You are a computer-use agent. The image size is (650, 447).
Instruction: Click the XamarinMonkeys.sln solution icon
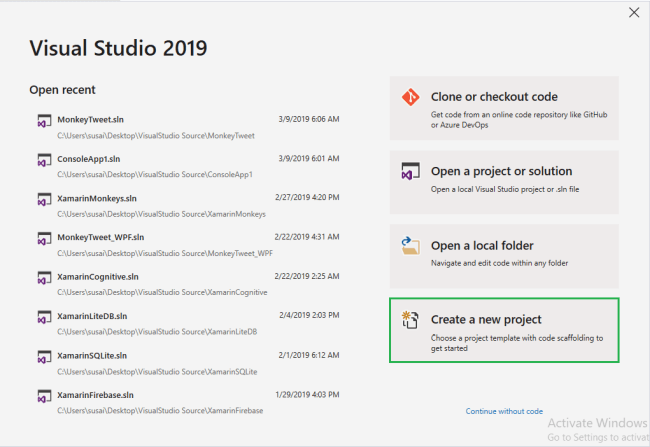(x=44, y=200)
